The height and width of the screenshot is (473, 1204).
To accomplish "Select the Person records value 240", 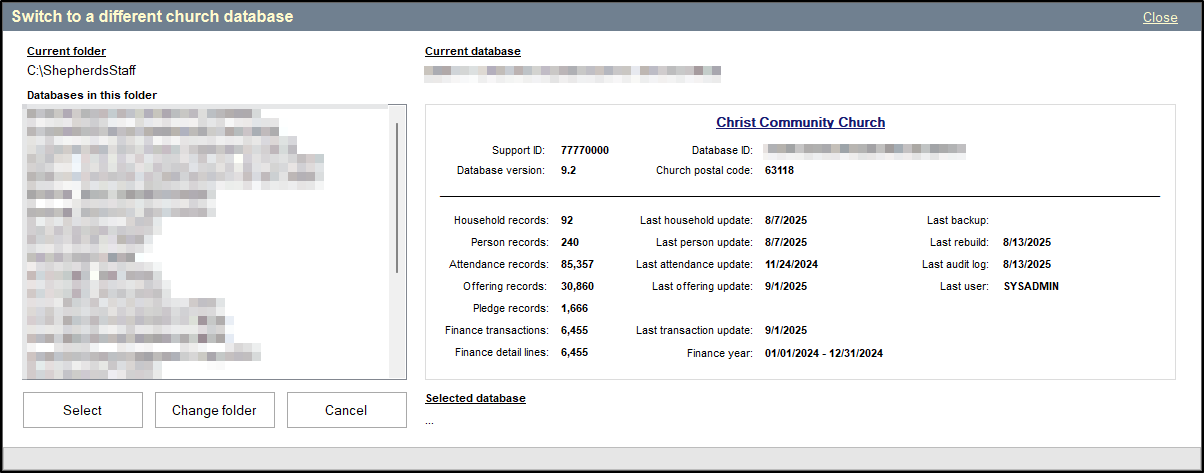I will (570, 242).
